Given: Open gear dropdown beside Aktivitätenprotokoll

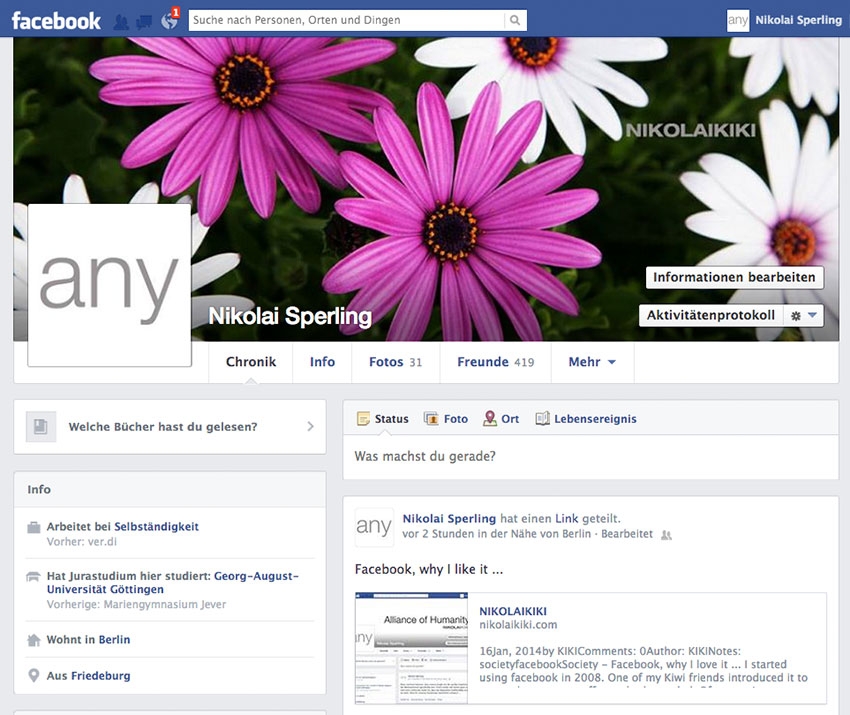Looking at the screenshot, I should click(x=803, y=315).
